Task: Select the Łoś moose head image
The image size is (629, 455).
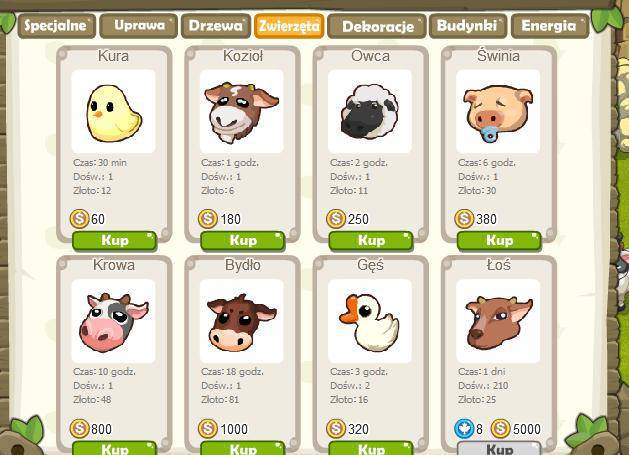Action: (x=498, y=321)
